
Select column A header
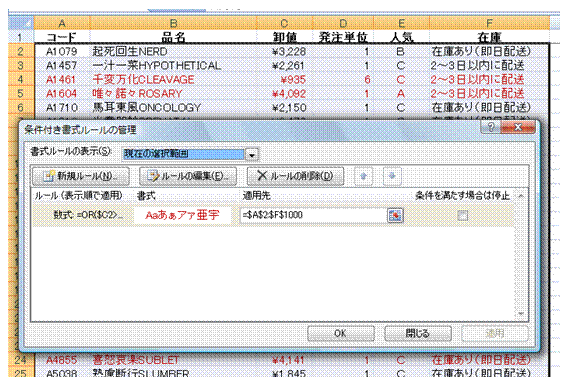click(x=62, y=24)
